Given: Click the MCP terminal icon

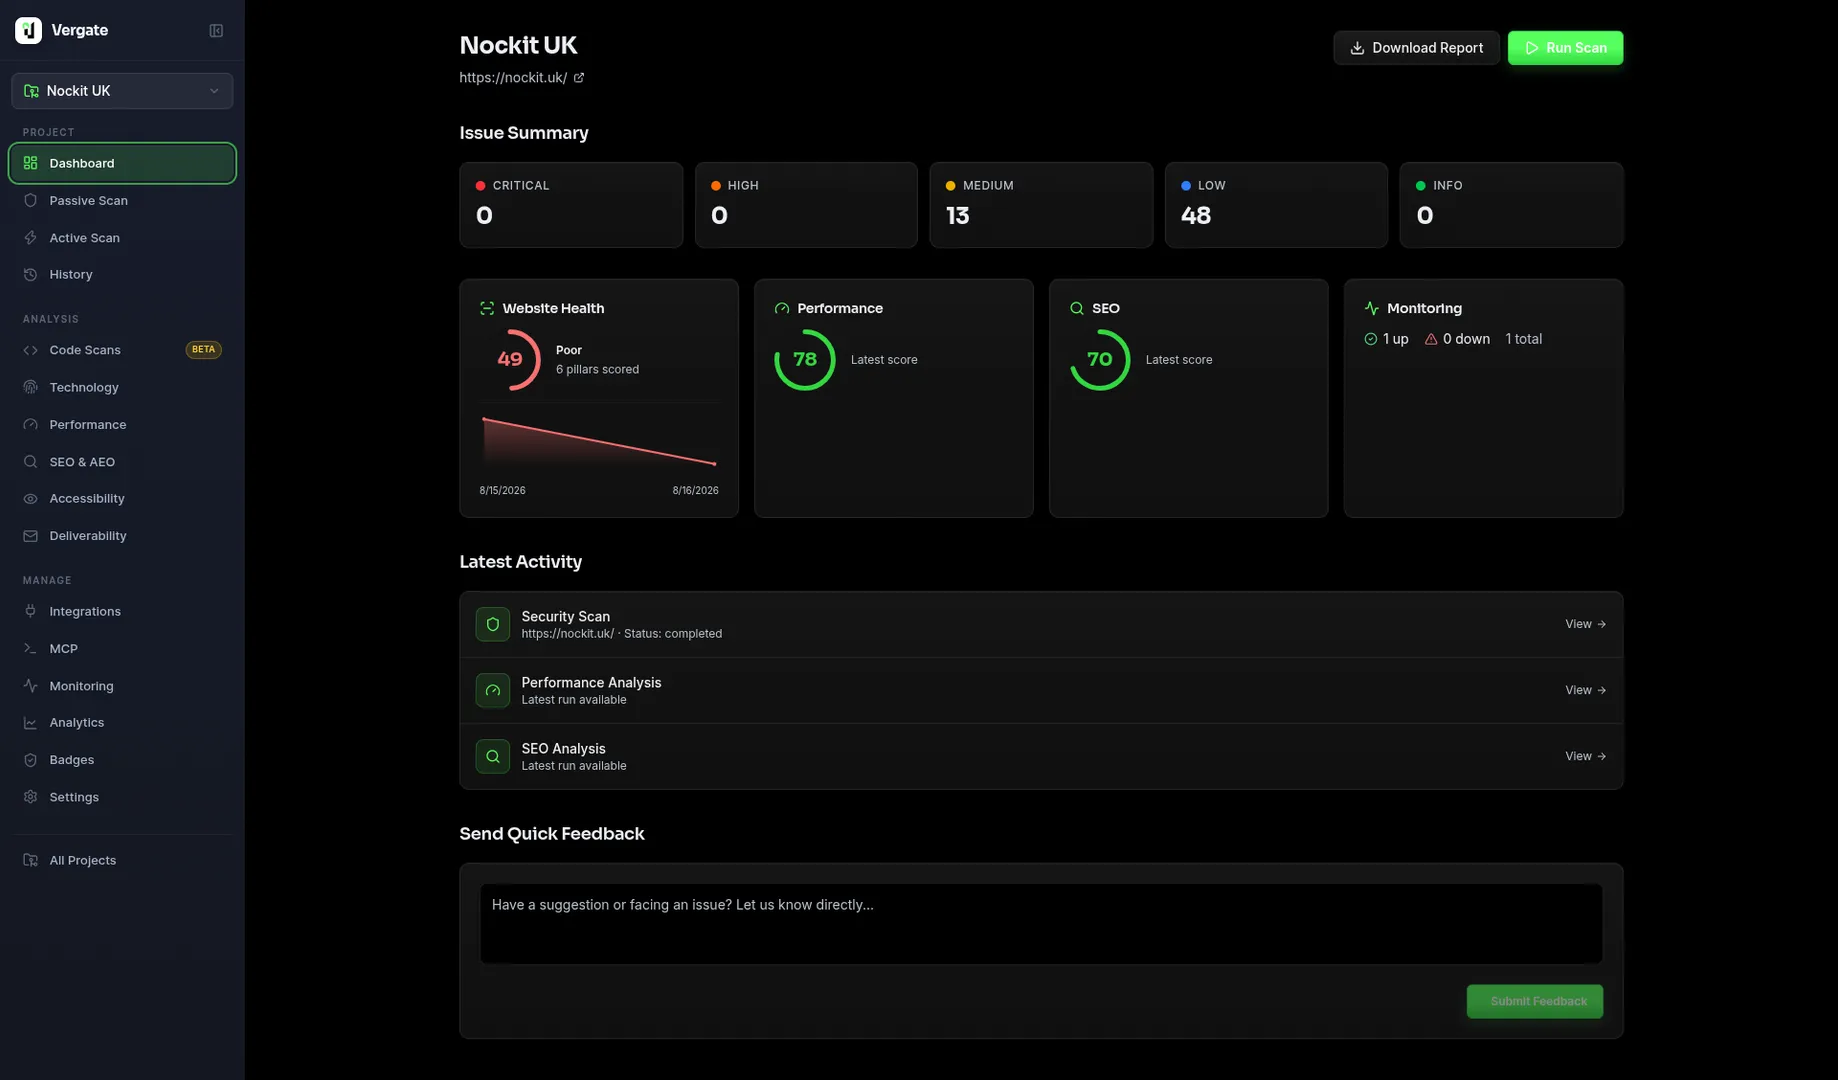Looking at the screenshot, I should tap(30, 649).
